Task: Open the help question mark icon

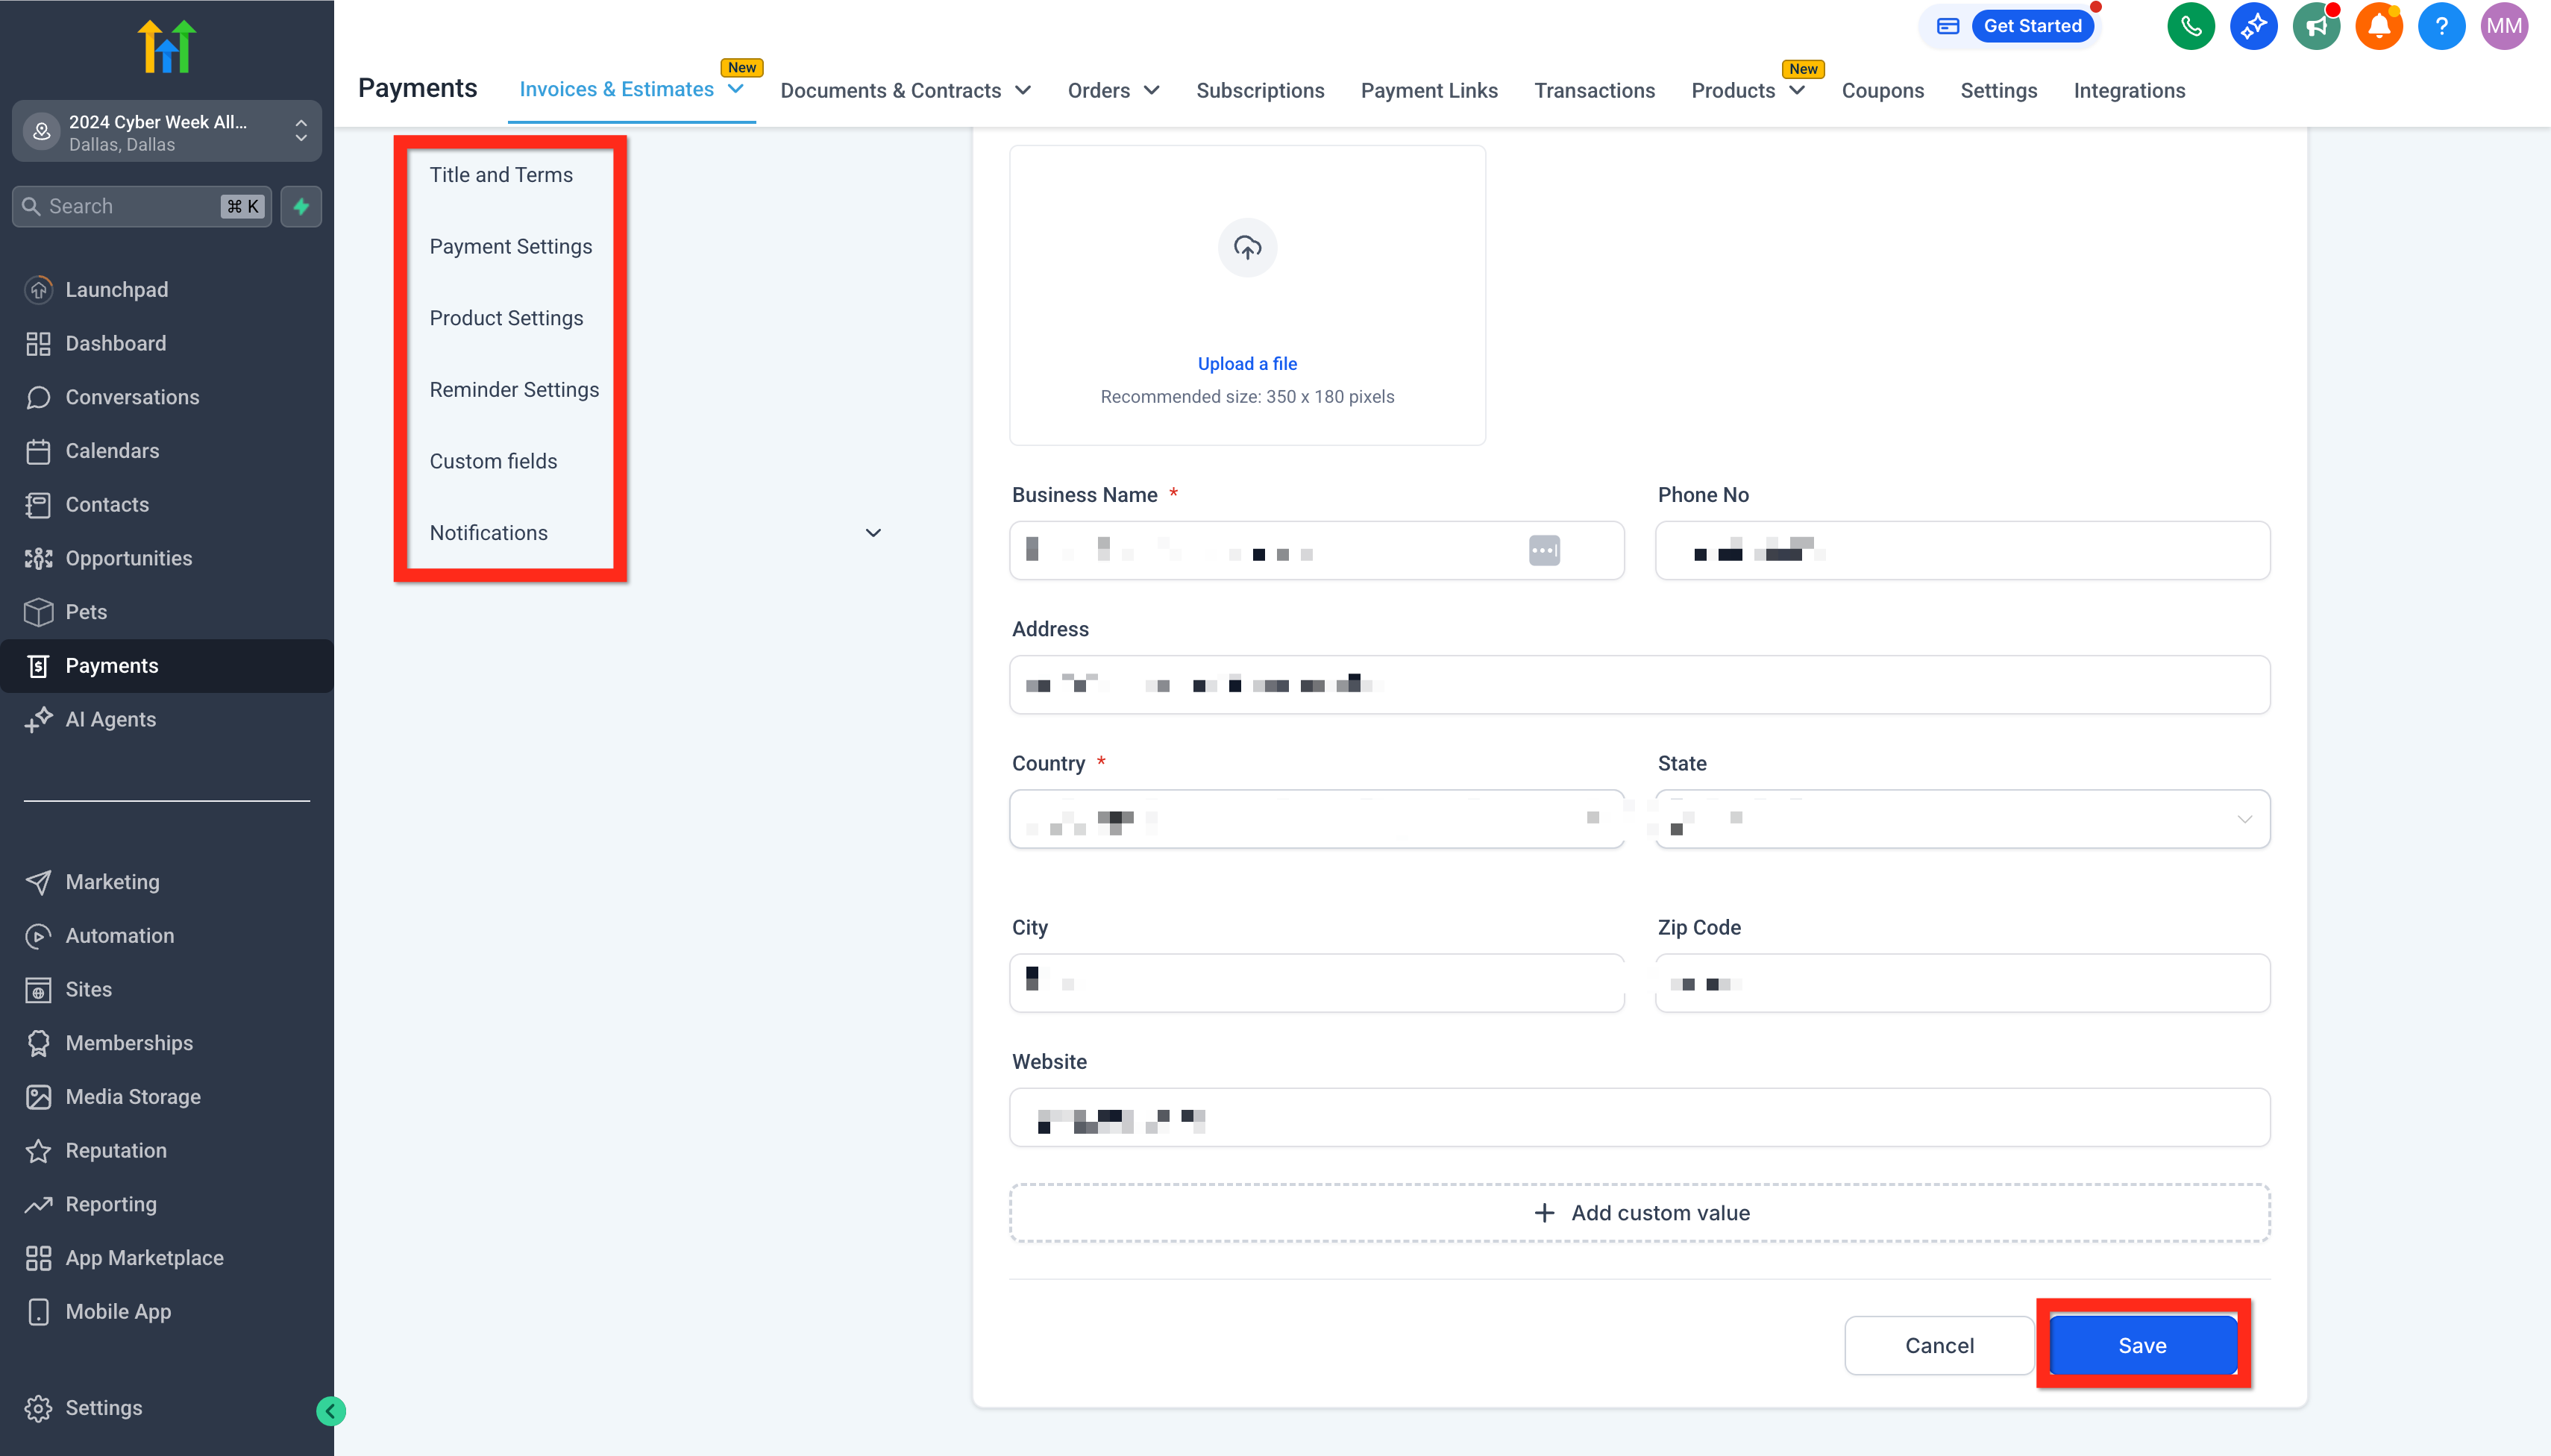Action: [x=2441, y=27]
